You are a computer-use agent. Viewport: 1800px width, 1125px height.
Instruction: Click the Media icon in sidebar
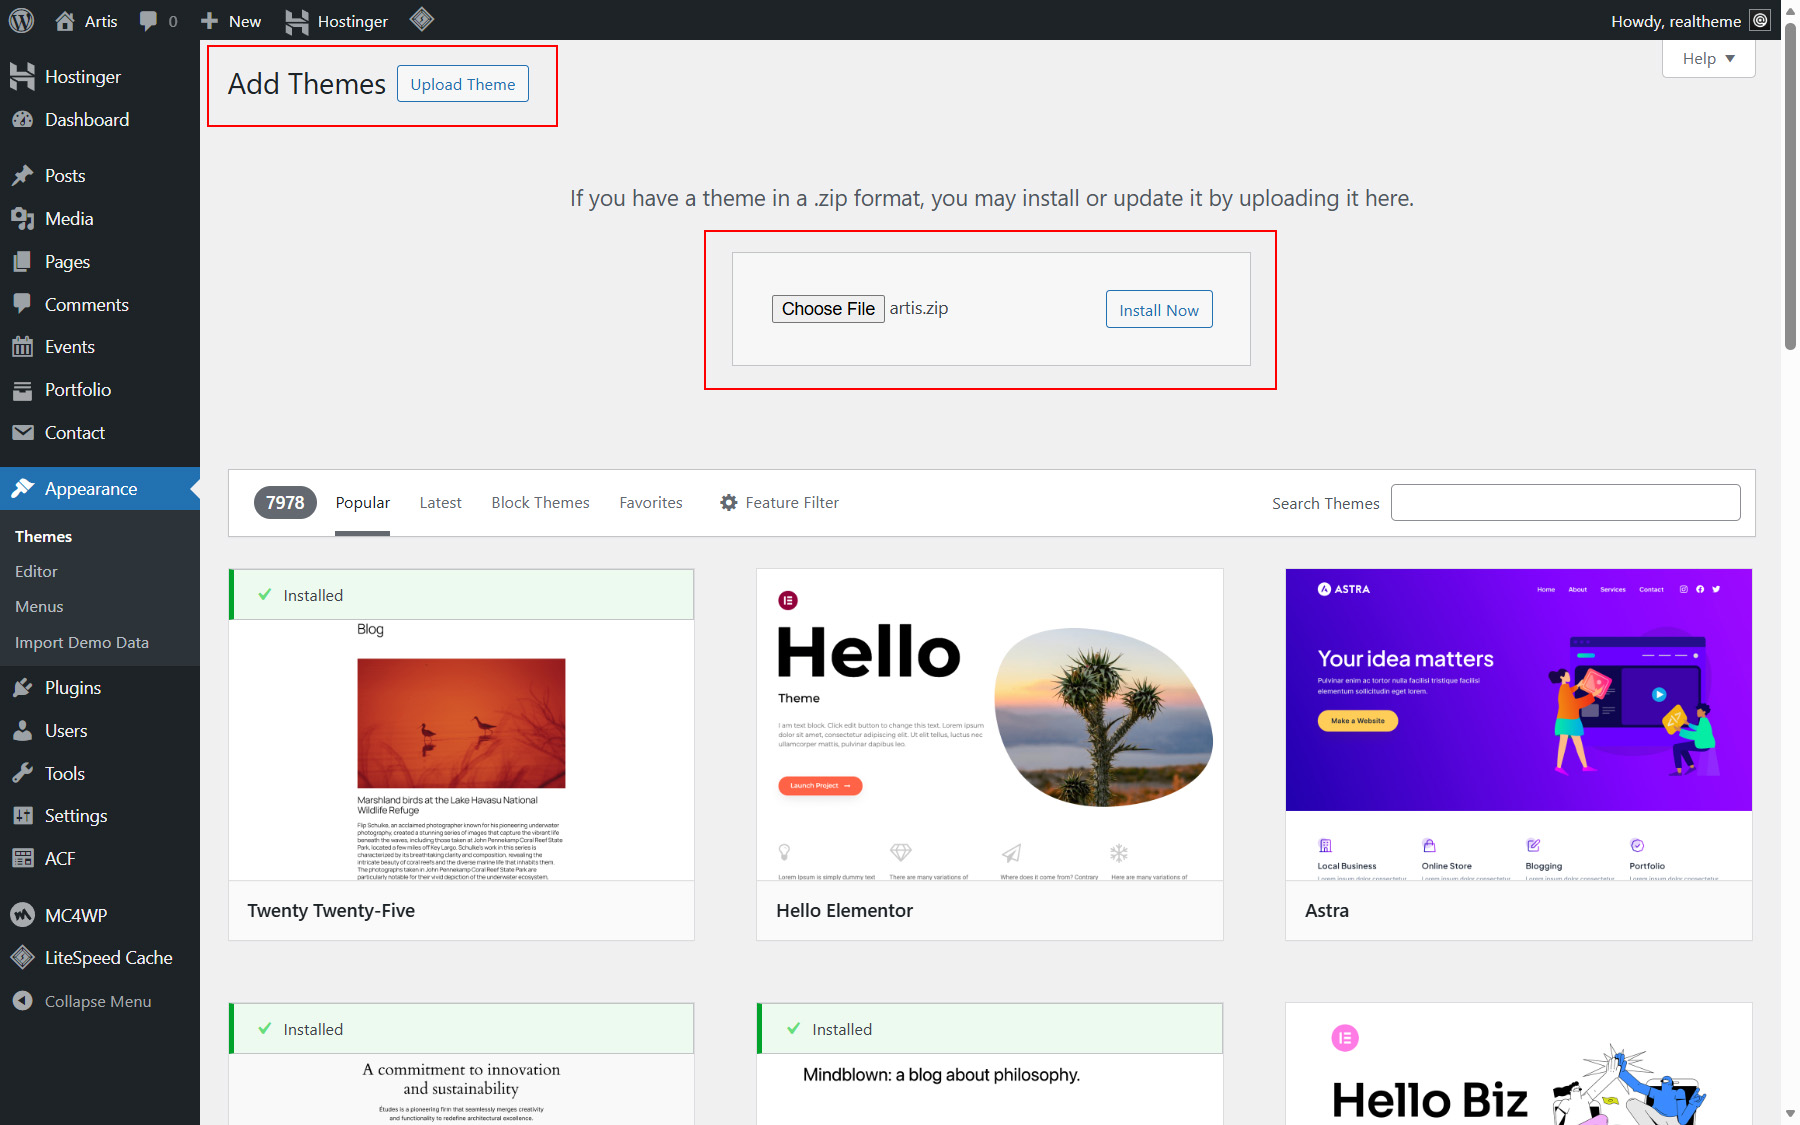[22, 219]
